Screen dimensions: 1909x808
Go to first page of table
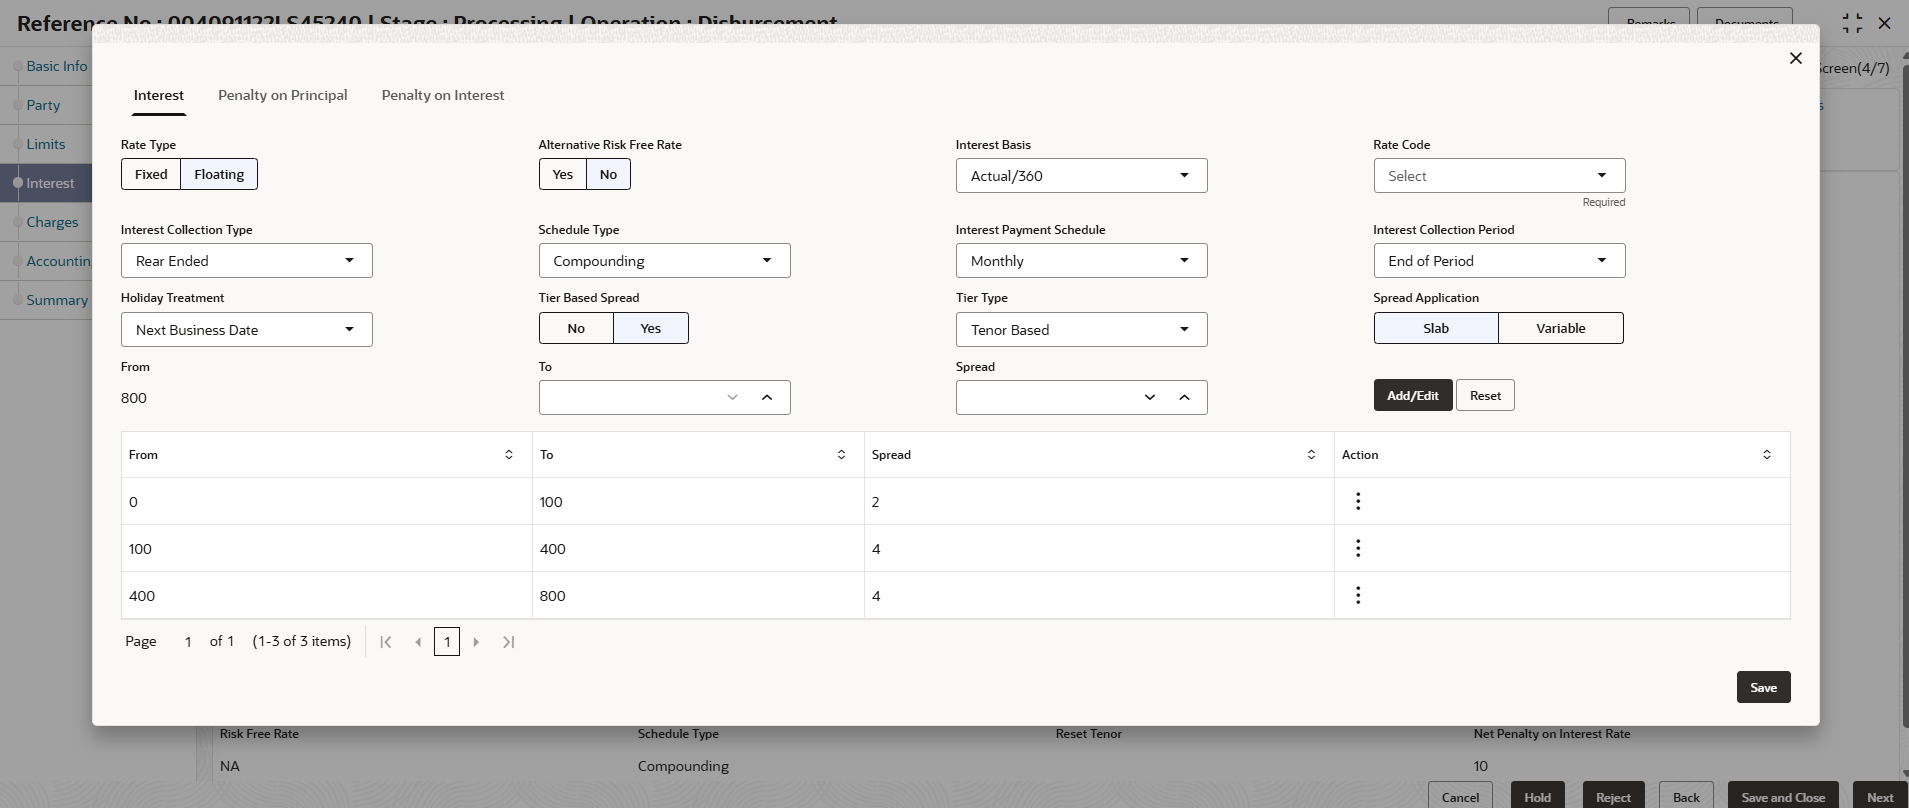point(386,642)
